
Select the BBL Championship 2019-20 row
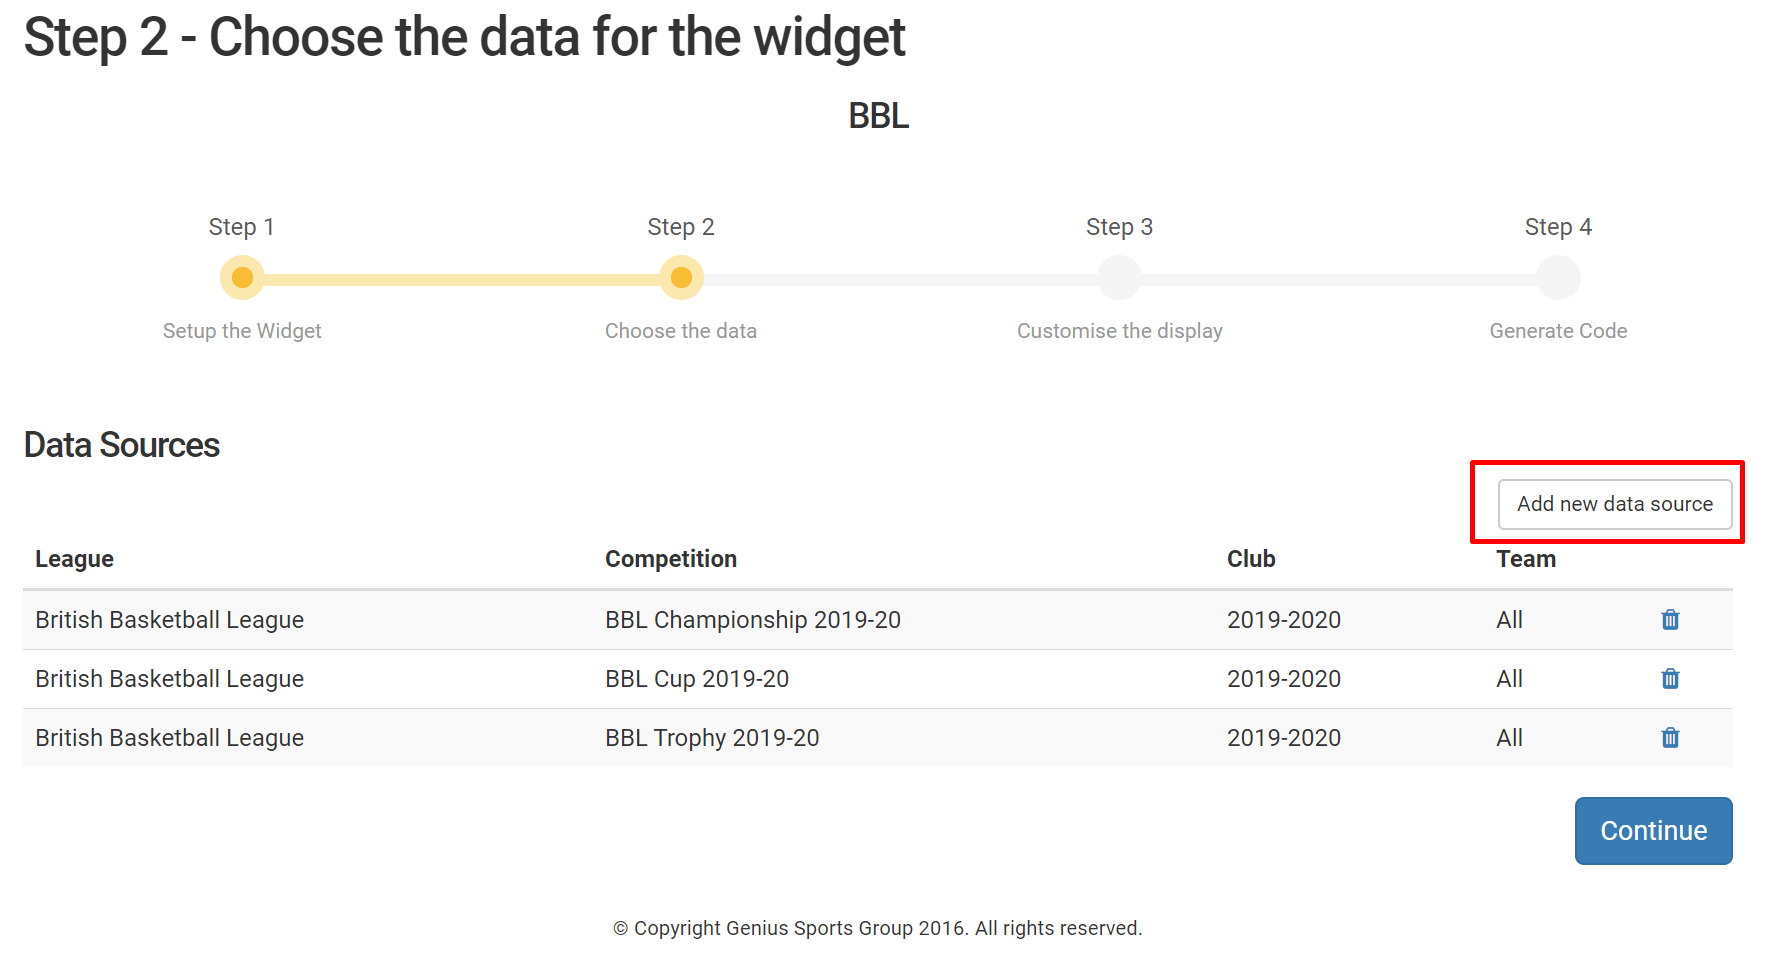coord(878,620)
